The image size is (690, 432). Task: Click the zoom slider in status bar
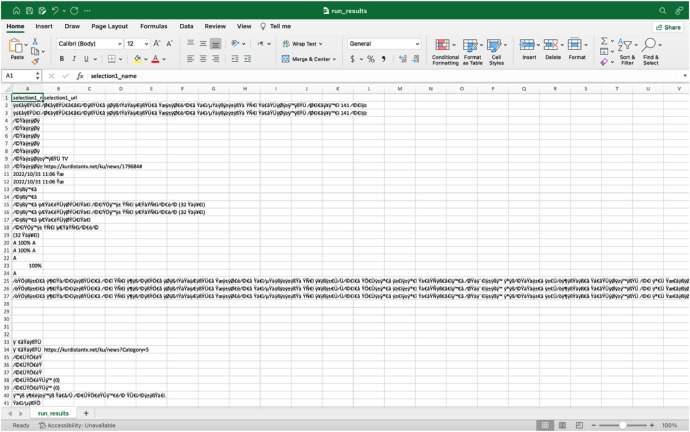pos(622,425)
